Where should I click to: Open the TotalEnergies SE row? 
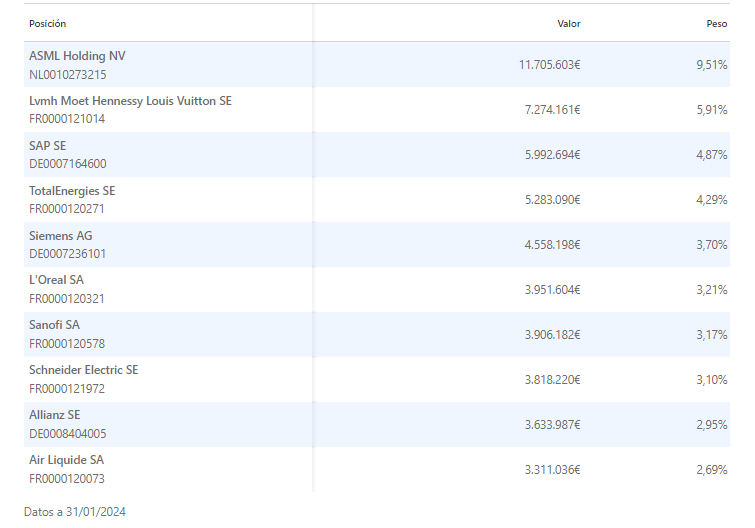point(72,191)
